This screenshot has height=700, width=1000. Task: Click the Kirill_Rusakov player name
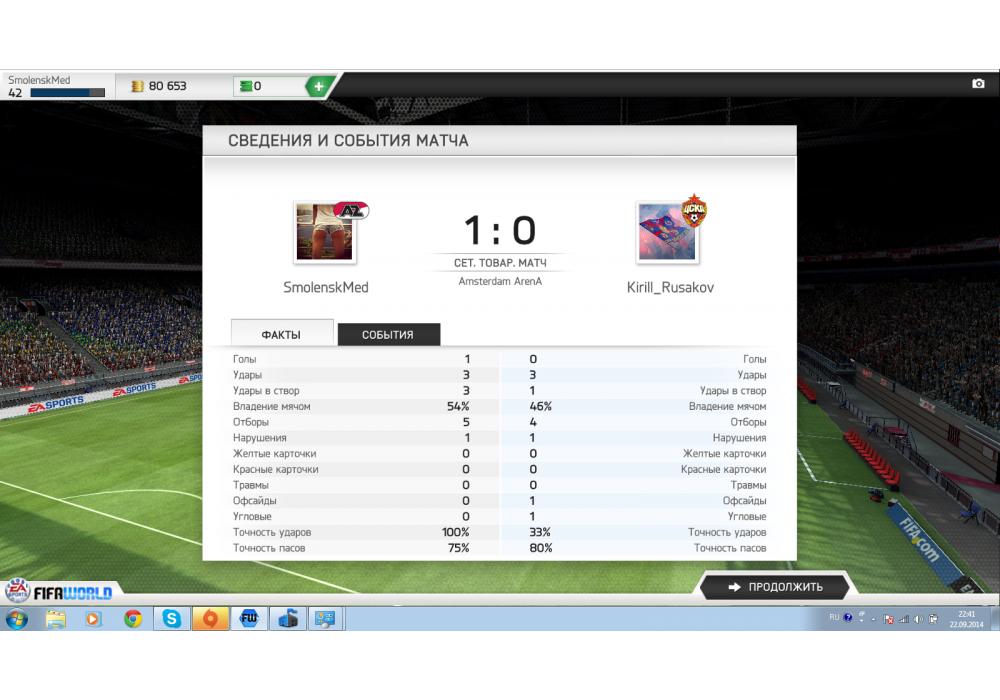pos(670,288)
